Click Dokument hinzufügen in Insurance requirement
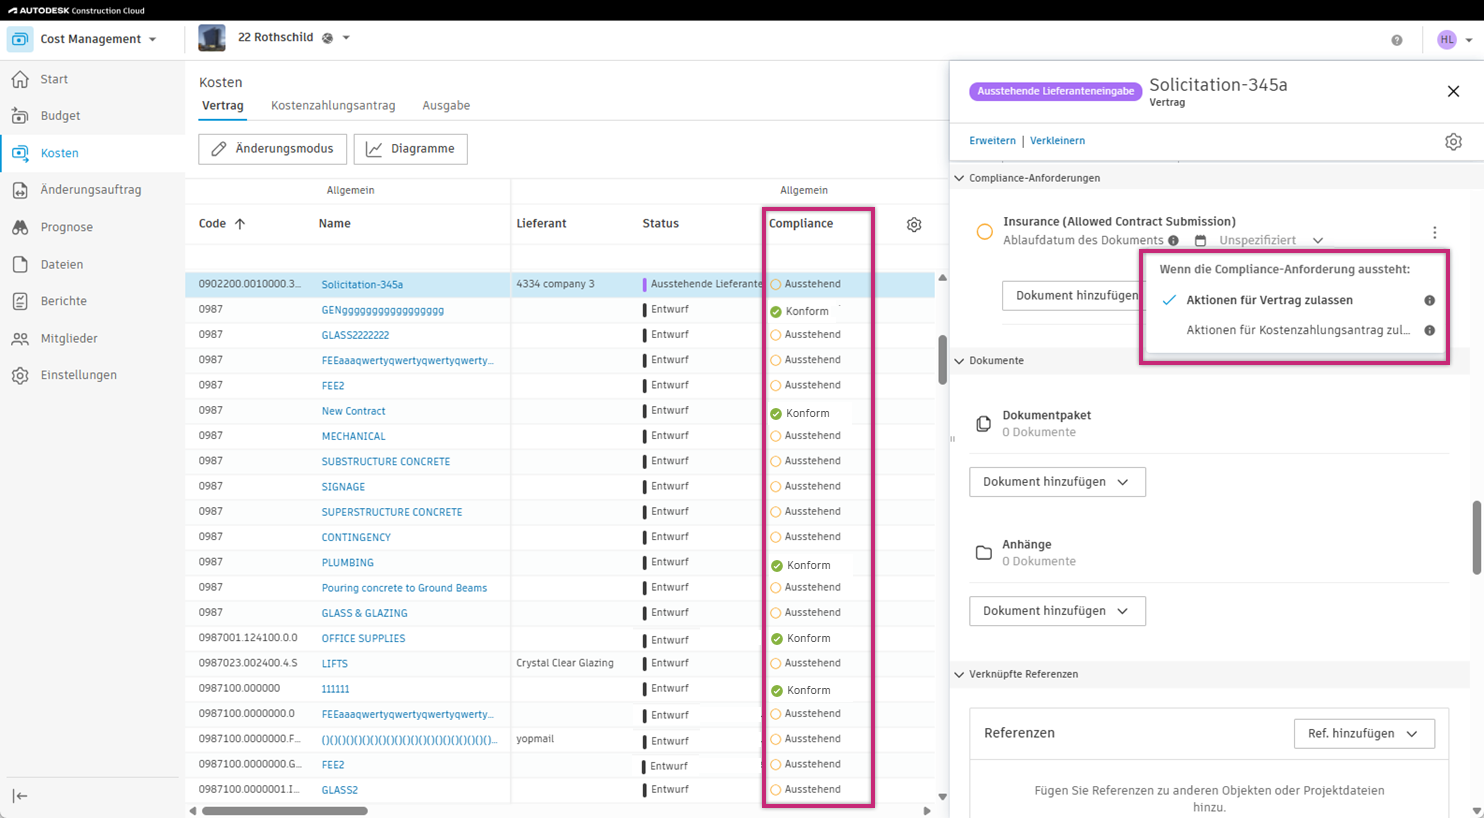The image size is (1484, 818). pos(1073,296)
